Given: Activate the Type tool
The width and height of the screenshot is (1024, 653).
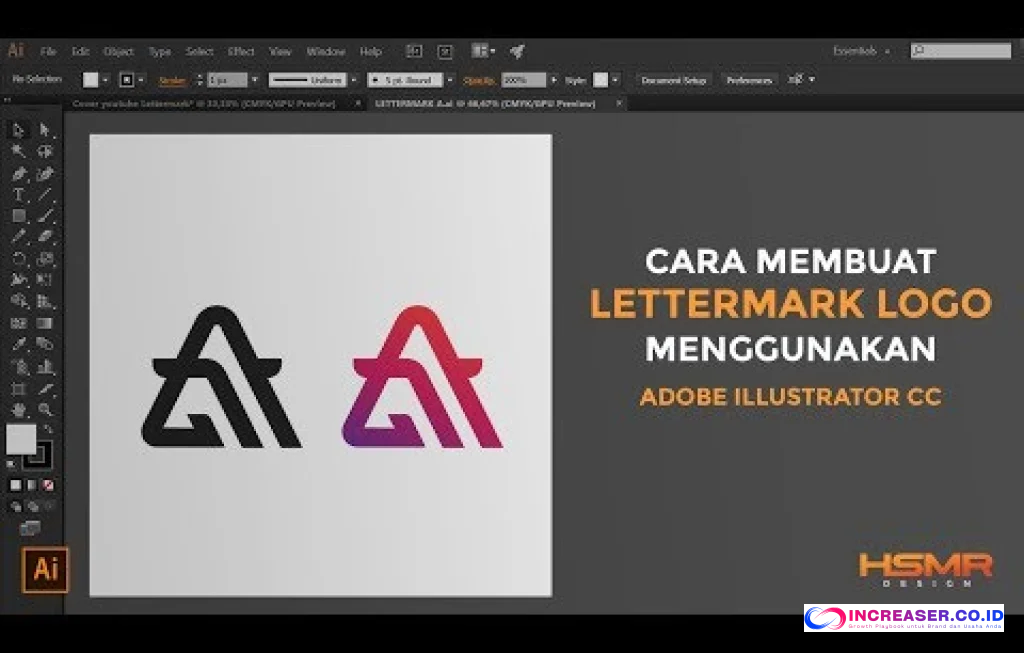Looking at the screenshot, I should (x=17, y=193).
